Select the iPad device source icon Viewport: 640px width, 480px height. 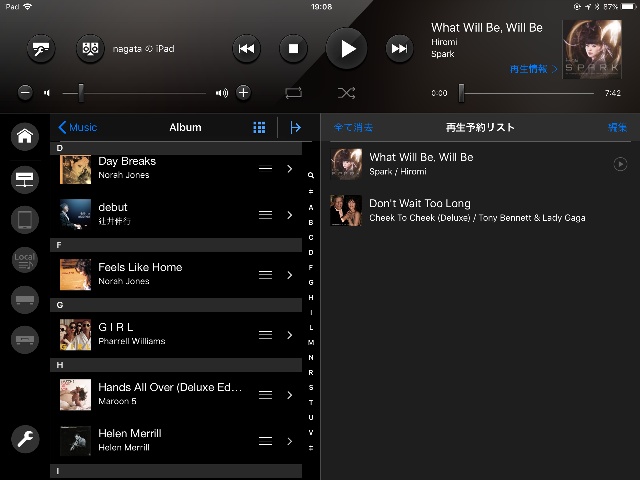(x=25, y=219)
